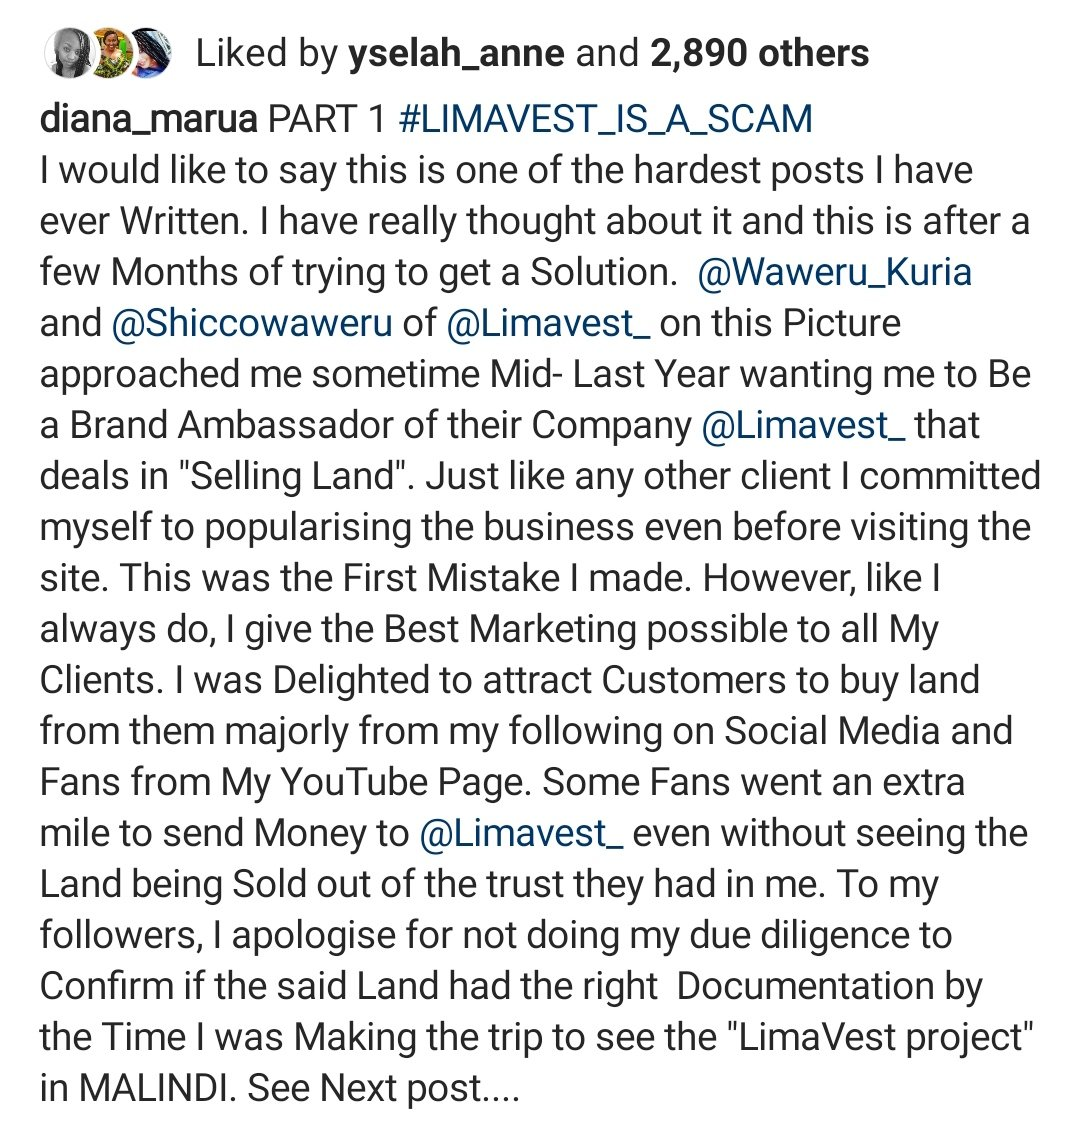Tap the #LIMAVEST_IS_A_SCAM hashtag
This screenshot has height=1126, width=1080.
coord(605,120)
